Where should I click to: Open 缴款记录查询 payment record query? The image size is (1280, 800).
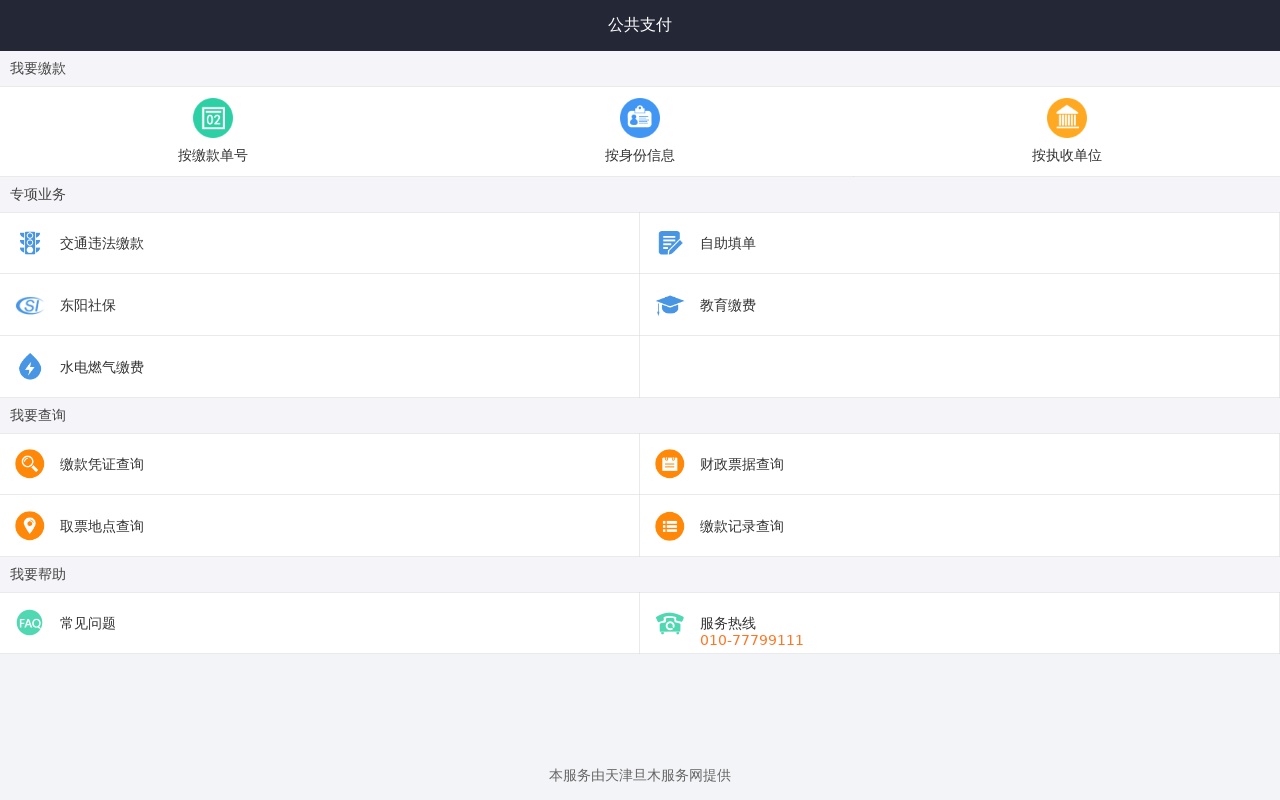coord(742,527)
